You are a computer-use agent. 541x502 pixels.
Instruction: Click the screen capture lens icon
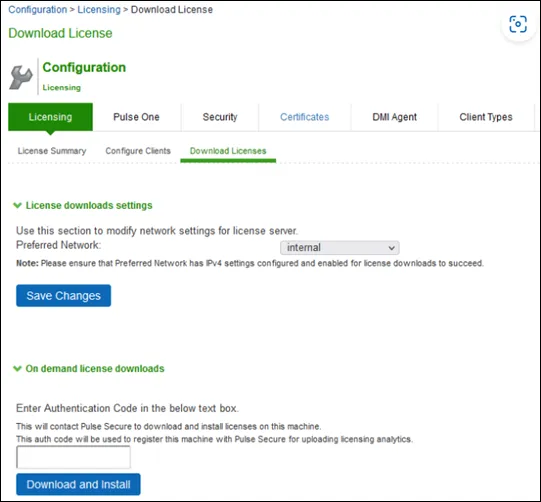pos(518,24)
